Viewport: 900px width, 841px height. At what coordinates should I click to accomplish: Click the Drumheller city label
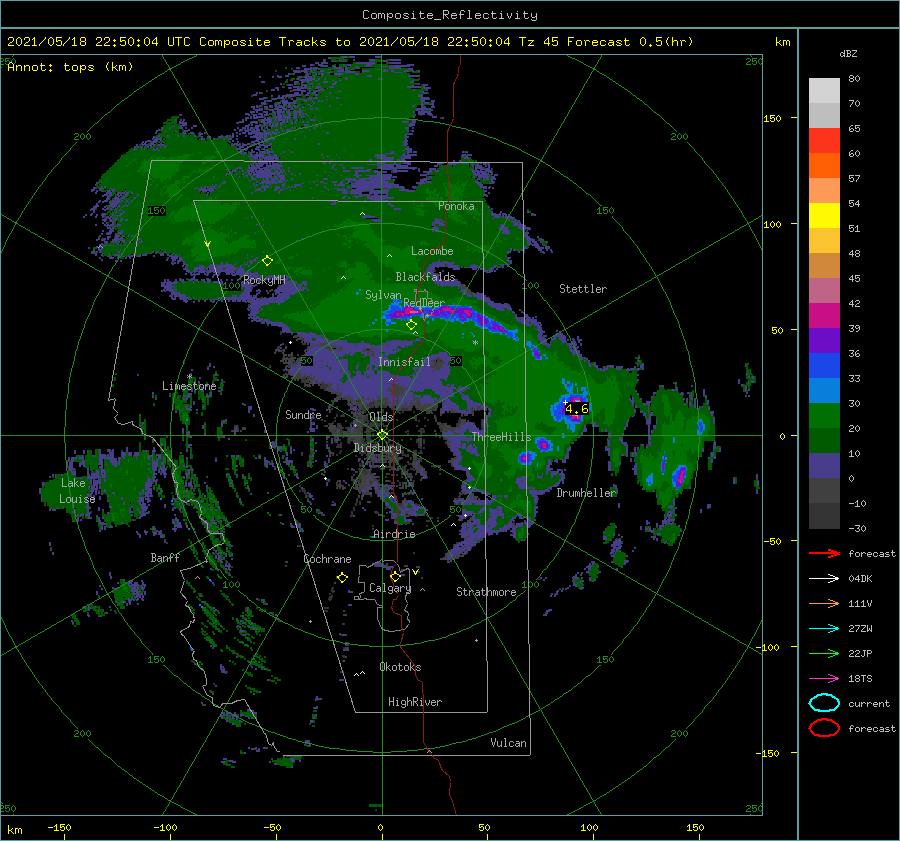(x=586, y=493)
